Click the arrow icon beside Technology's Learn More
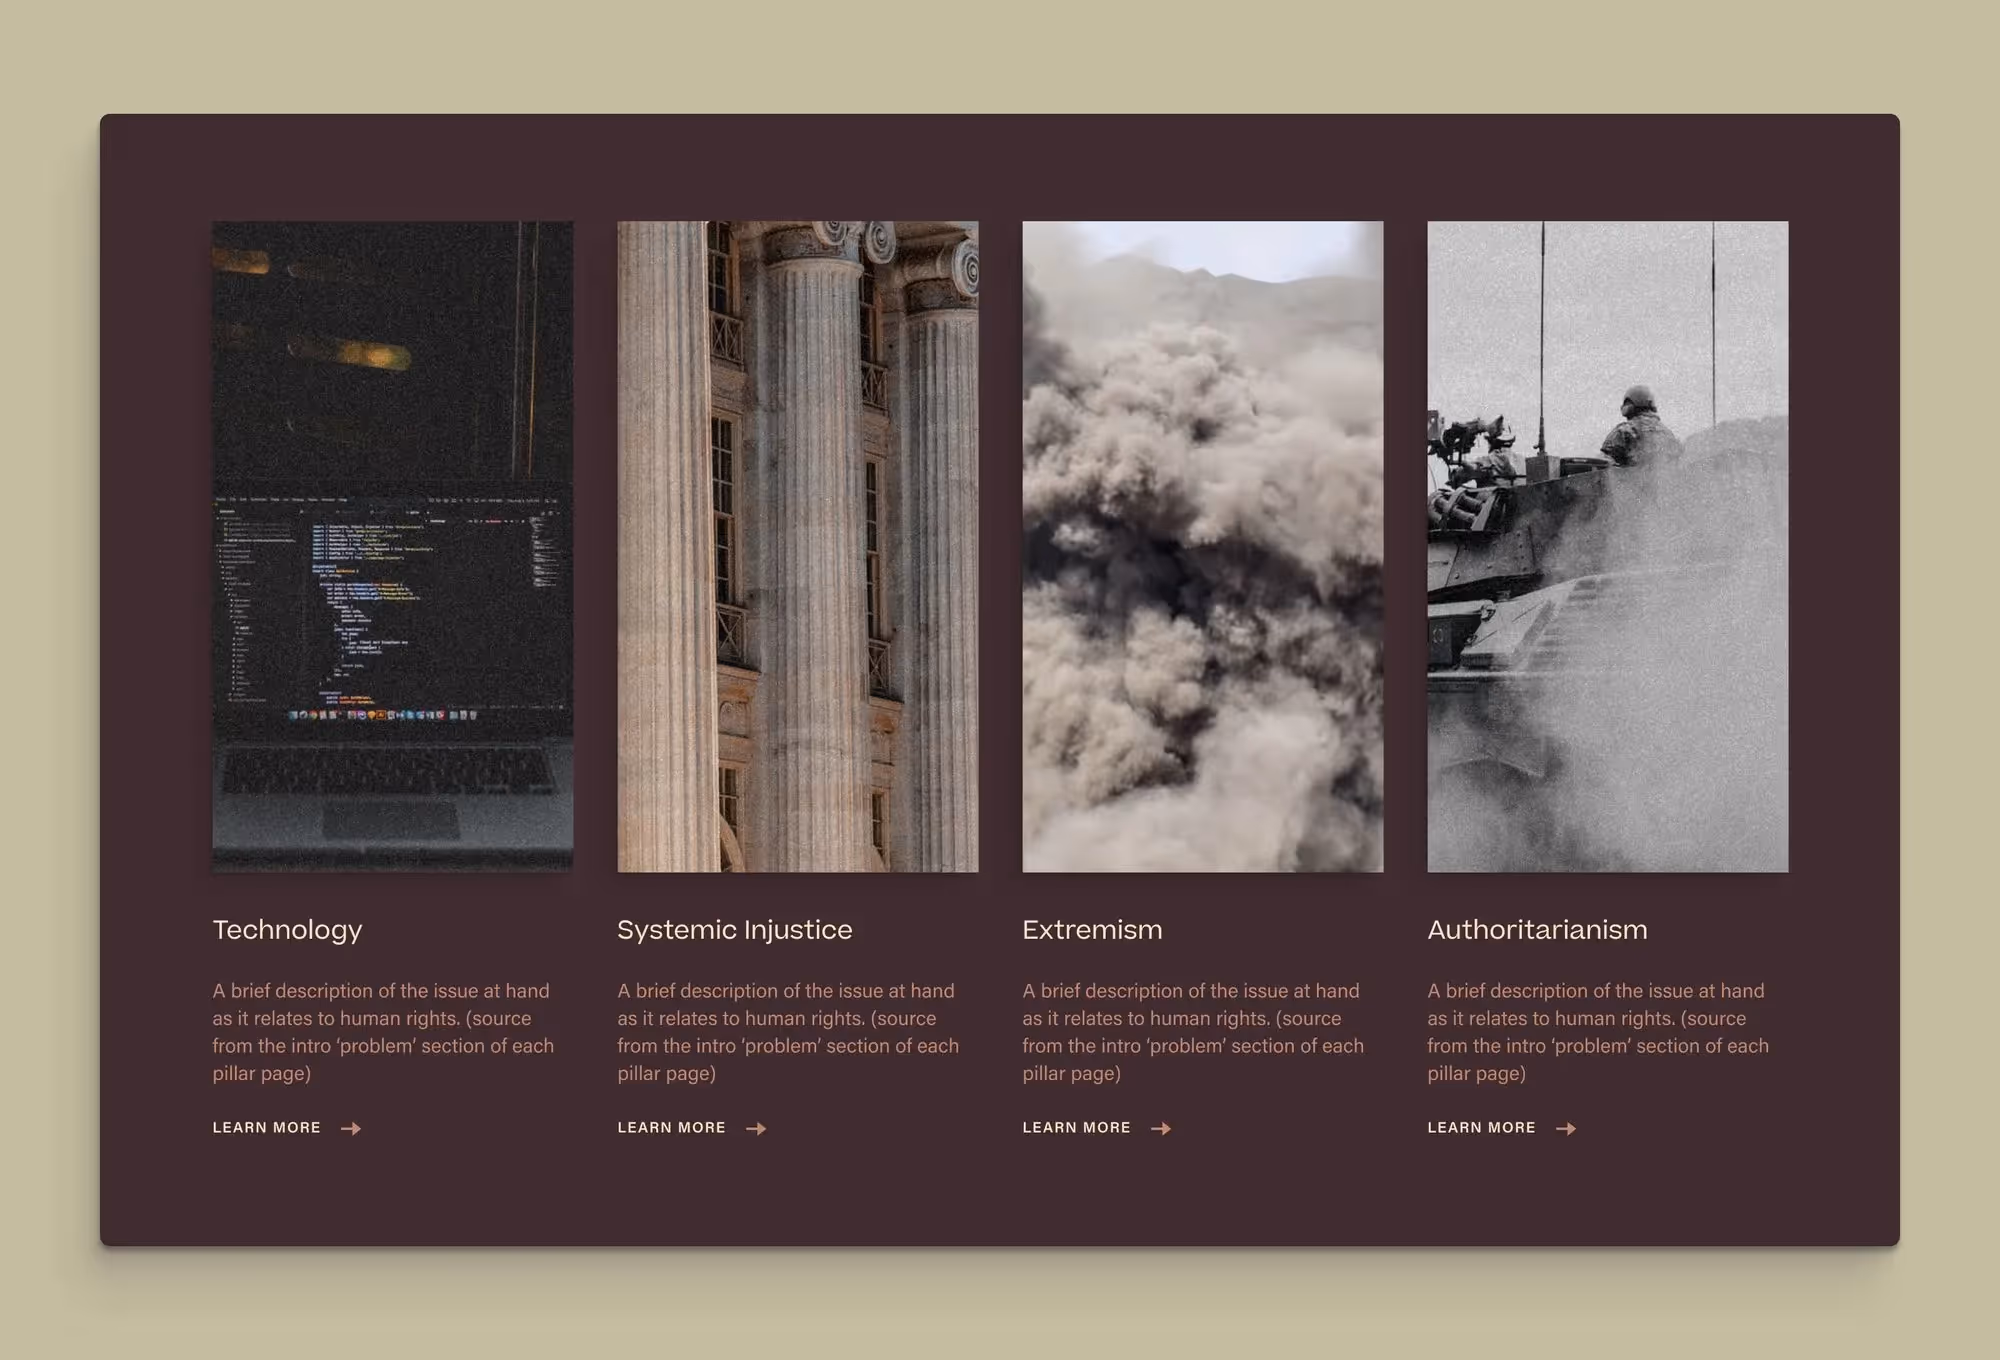 click(350, 1128)
